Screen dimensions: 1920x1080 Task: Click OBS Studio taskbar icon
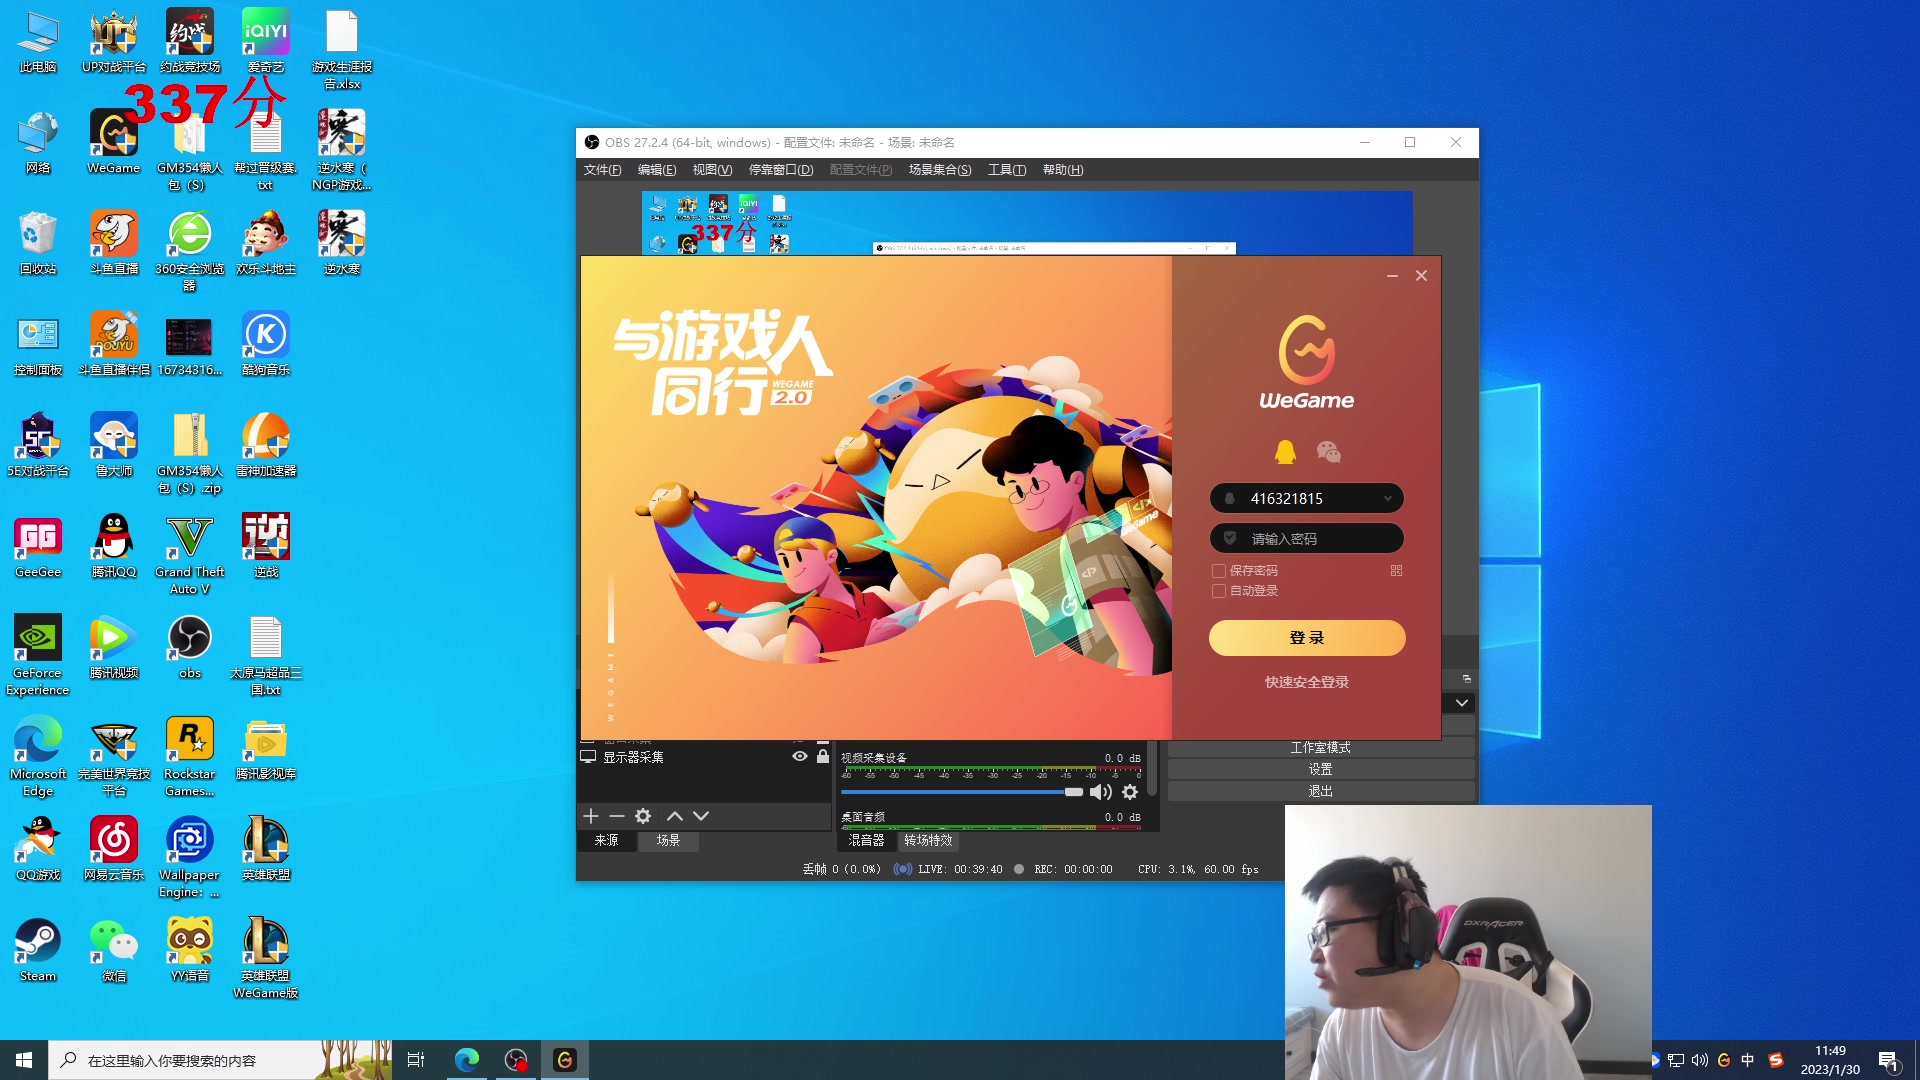tap(516, 1060)
